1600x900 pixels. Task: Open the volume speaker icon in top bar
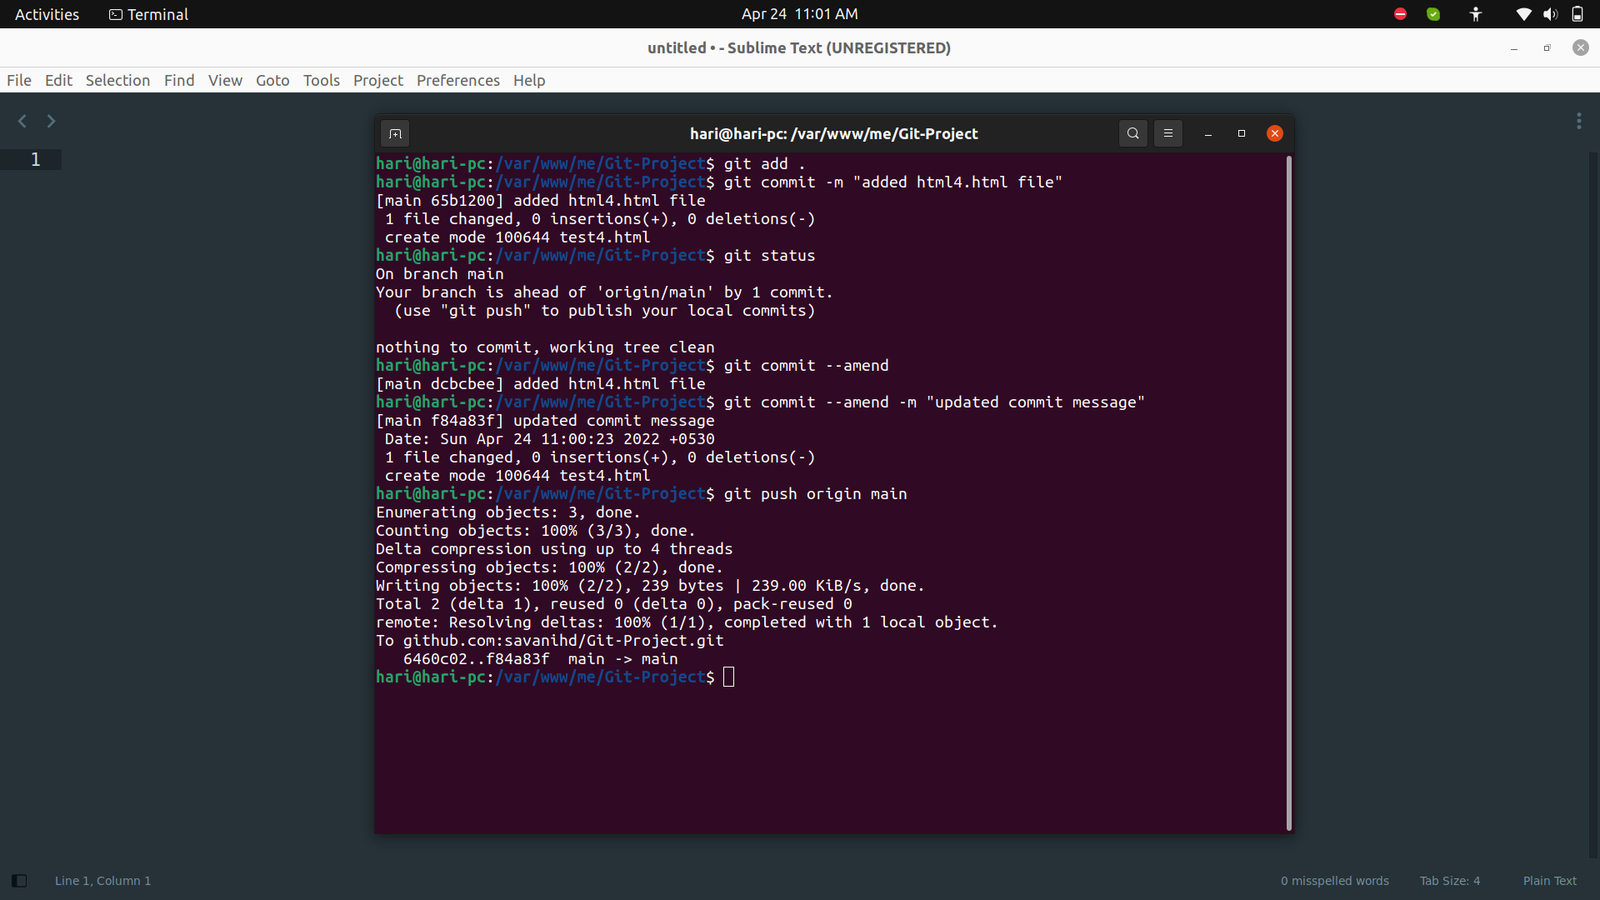pos(1550,14)
